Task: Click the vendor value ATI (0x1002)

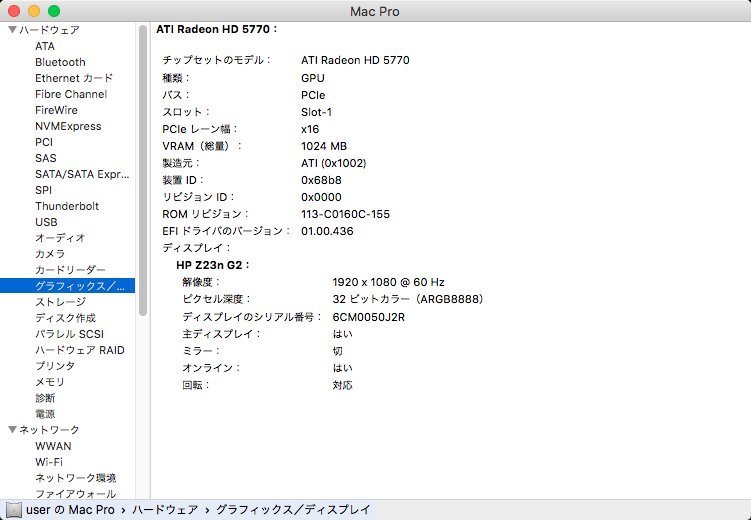Action: pos(334,163)
